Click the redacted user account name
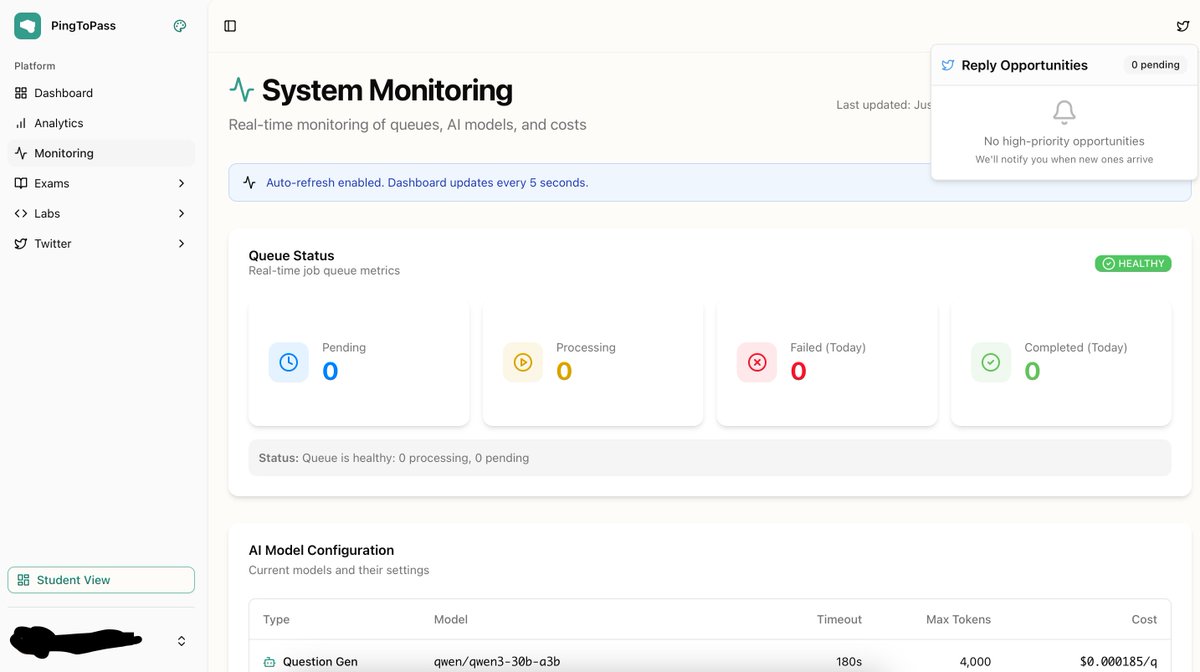The width and height of the screenshot is (1200, 672). [76, 640]
